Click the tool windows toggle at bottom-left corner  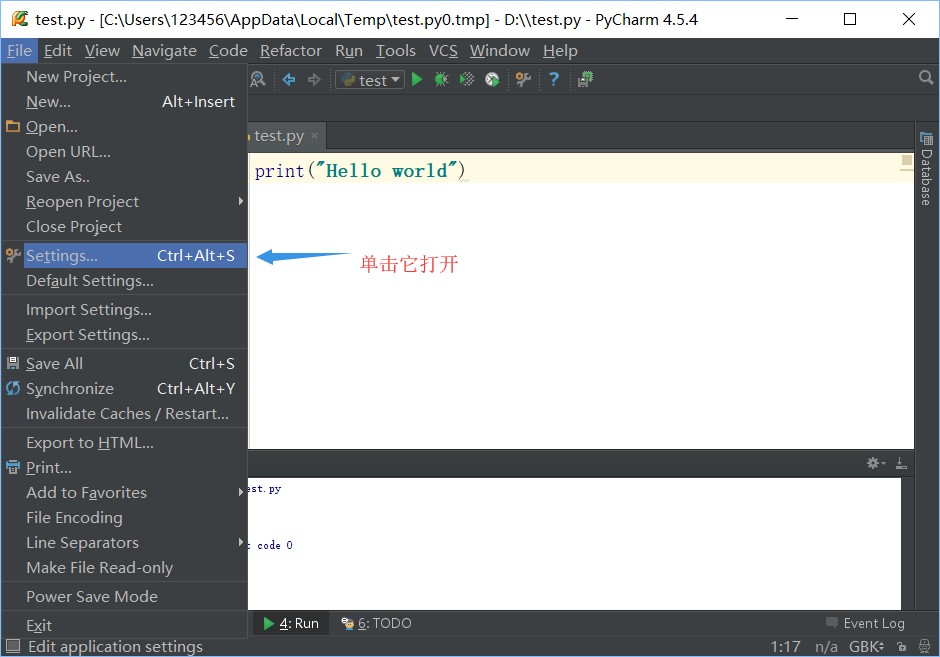tap(13, 646)
